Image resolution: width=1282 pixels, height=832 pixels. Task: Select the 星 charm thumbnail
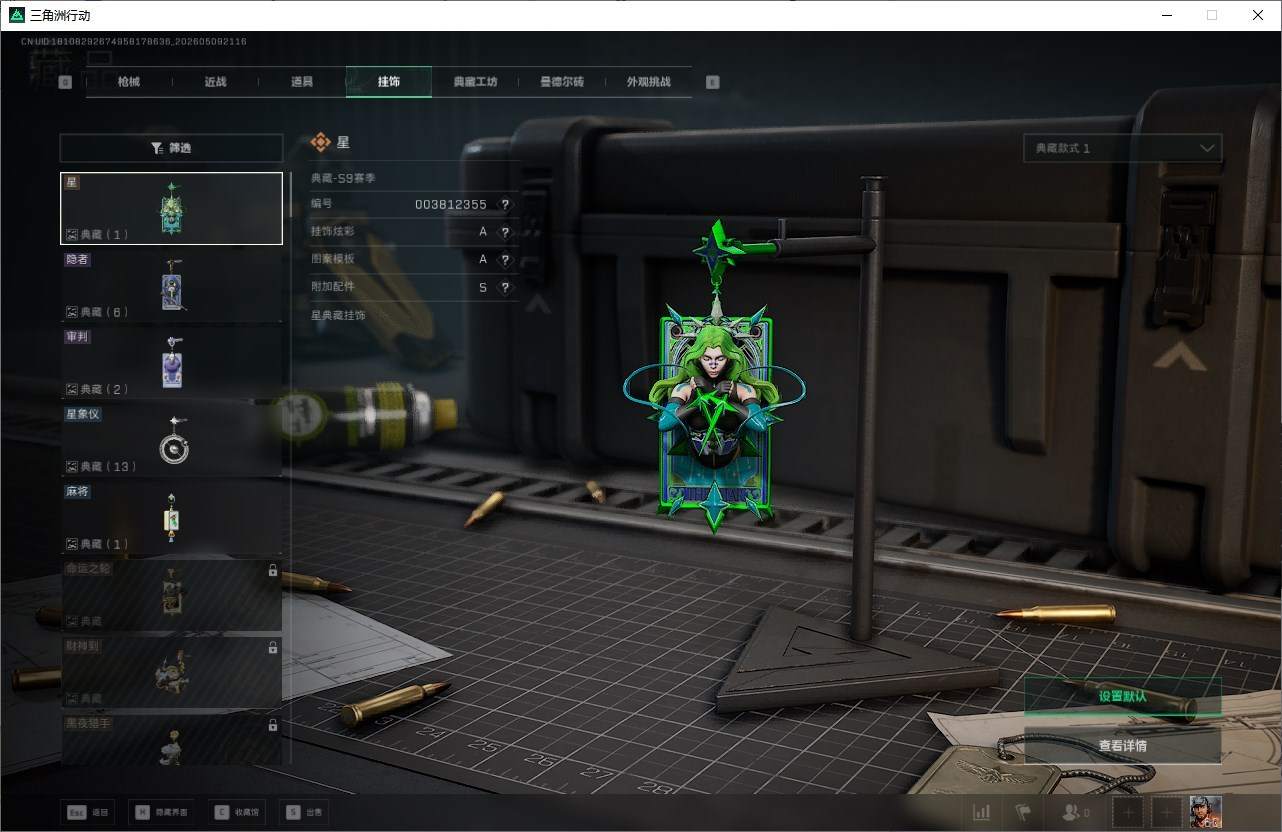tap(171, 208)
